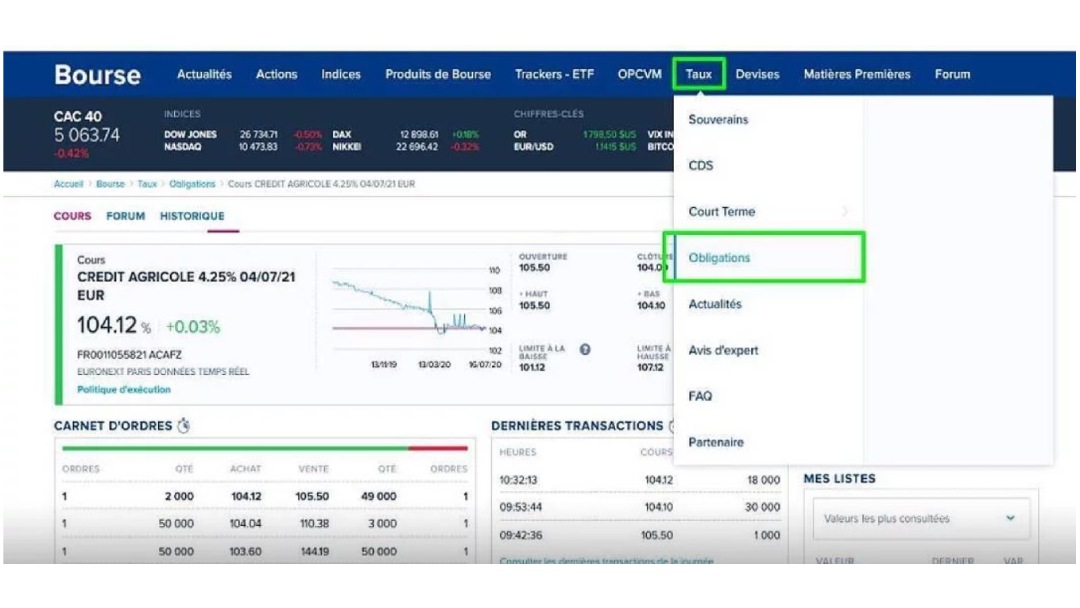Click the CAC 40 index value
The image size is (1080, 608).
click(x=86, y=135)
